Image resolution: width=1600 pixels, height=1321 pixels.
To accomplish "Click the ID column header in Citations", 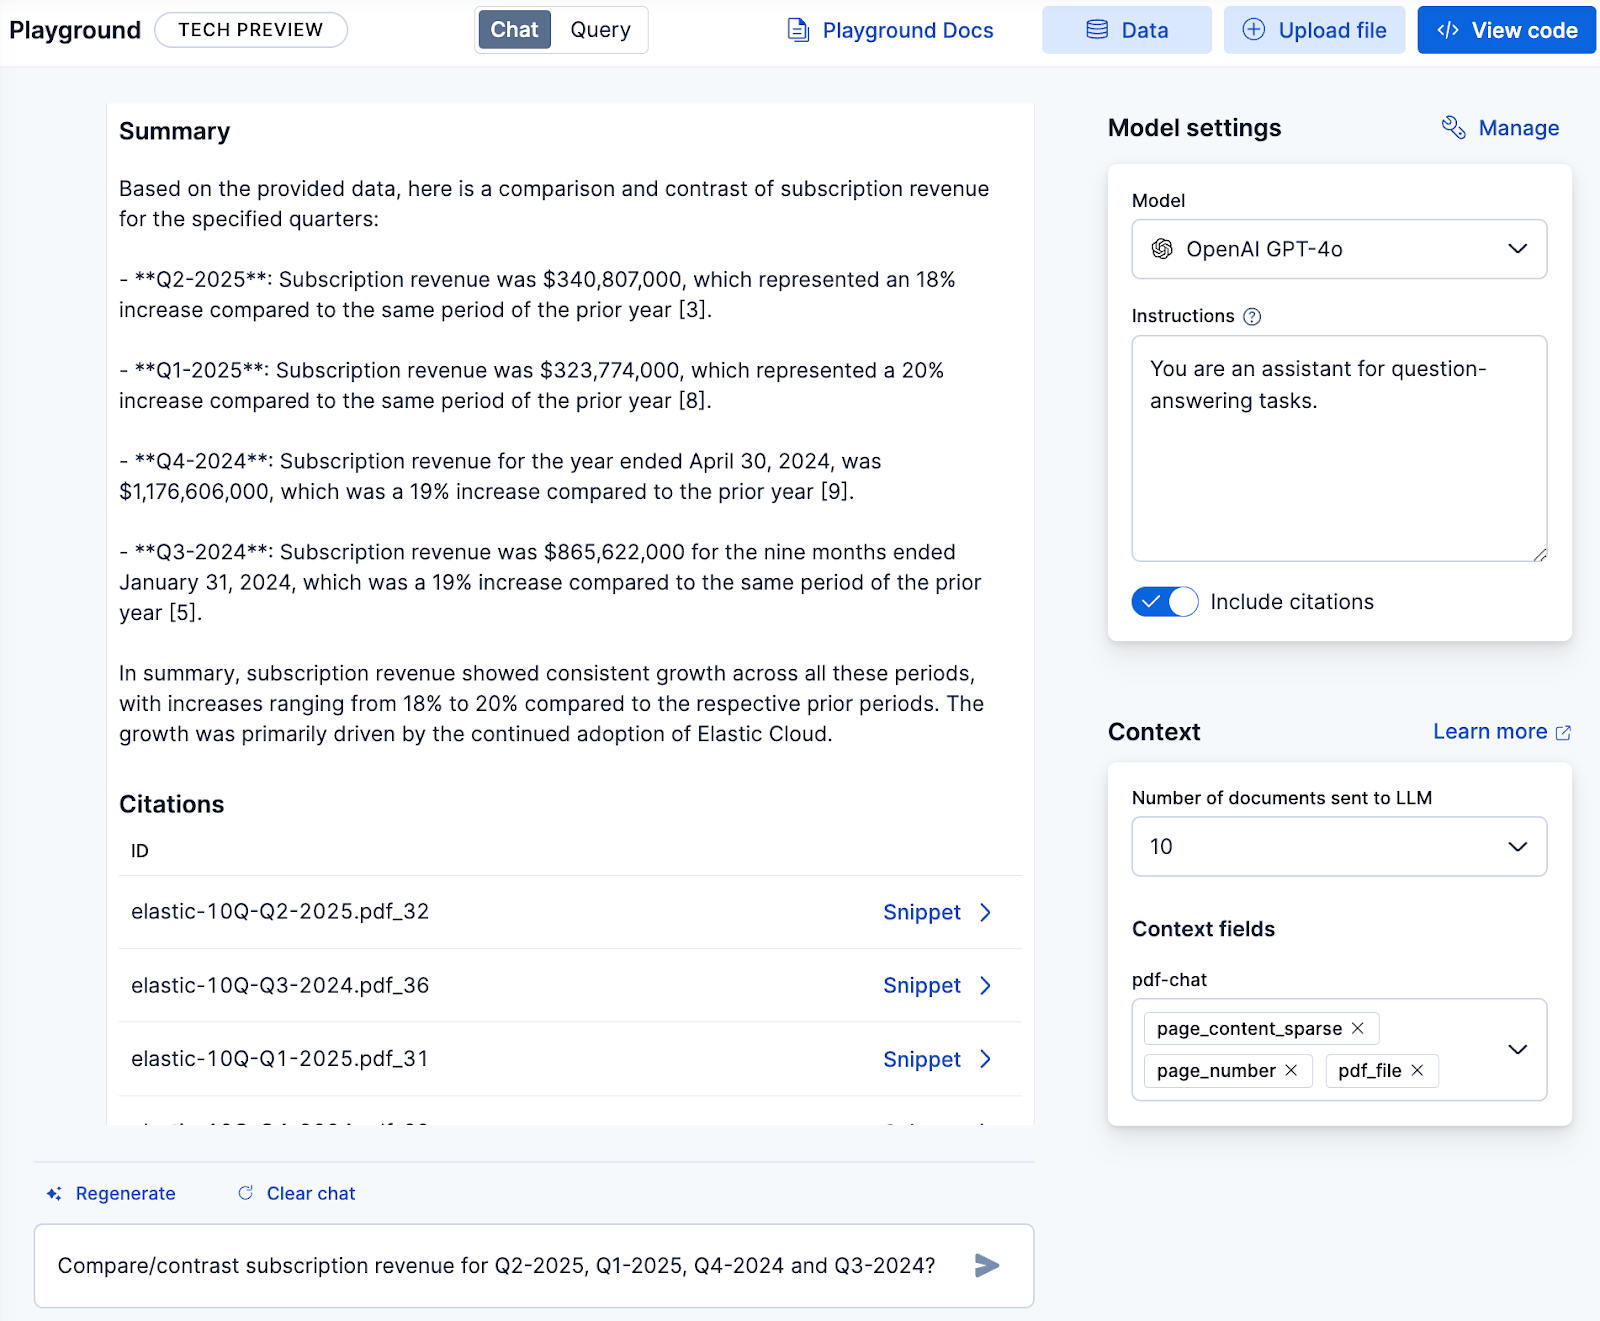I will [x=140, y=851].
